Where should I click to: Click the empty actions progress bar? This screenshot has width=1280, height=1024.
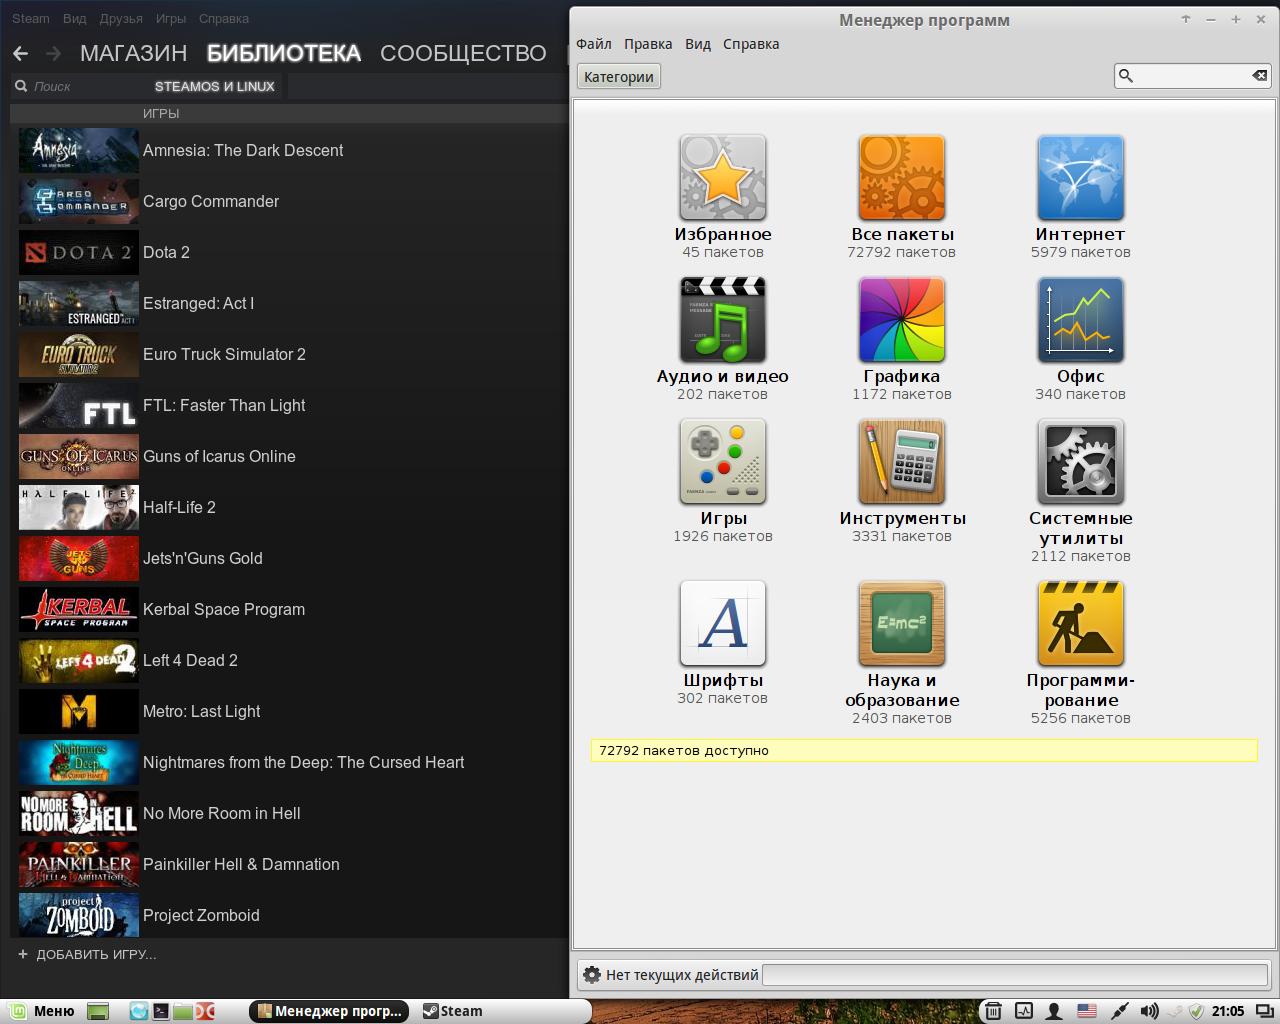(1015, 975)
